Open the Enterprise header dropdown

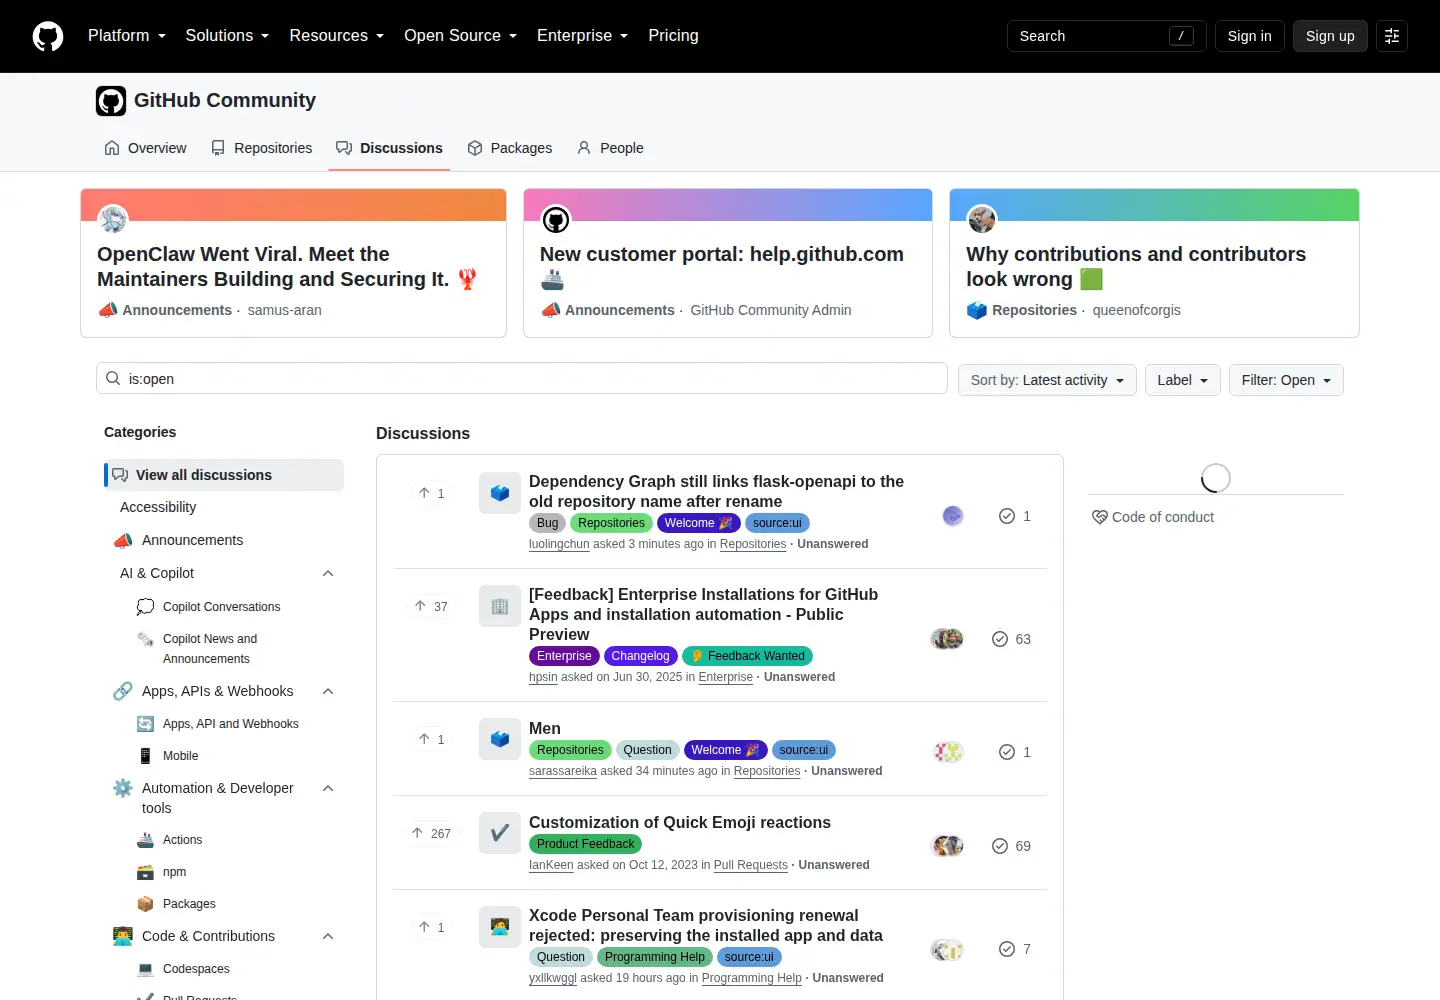[x=582, y=36]
